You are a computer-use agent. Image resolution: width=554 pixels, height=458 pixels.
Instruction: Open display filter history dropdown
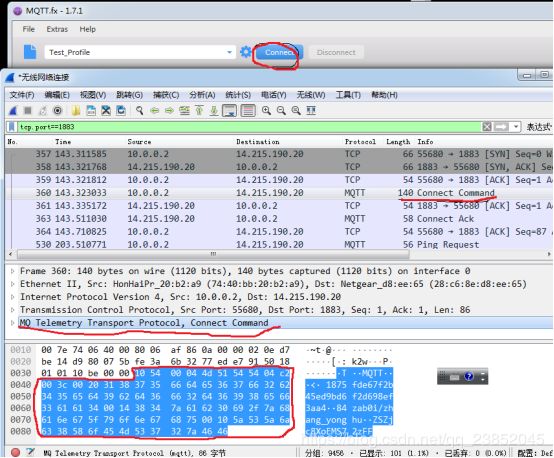(x=516, y=127)
